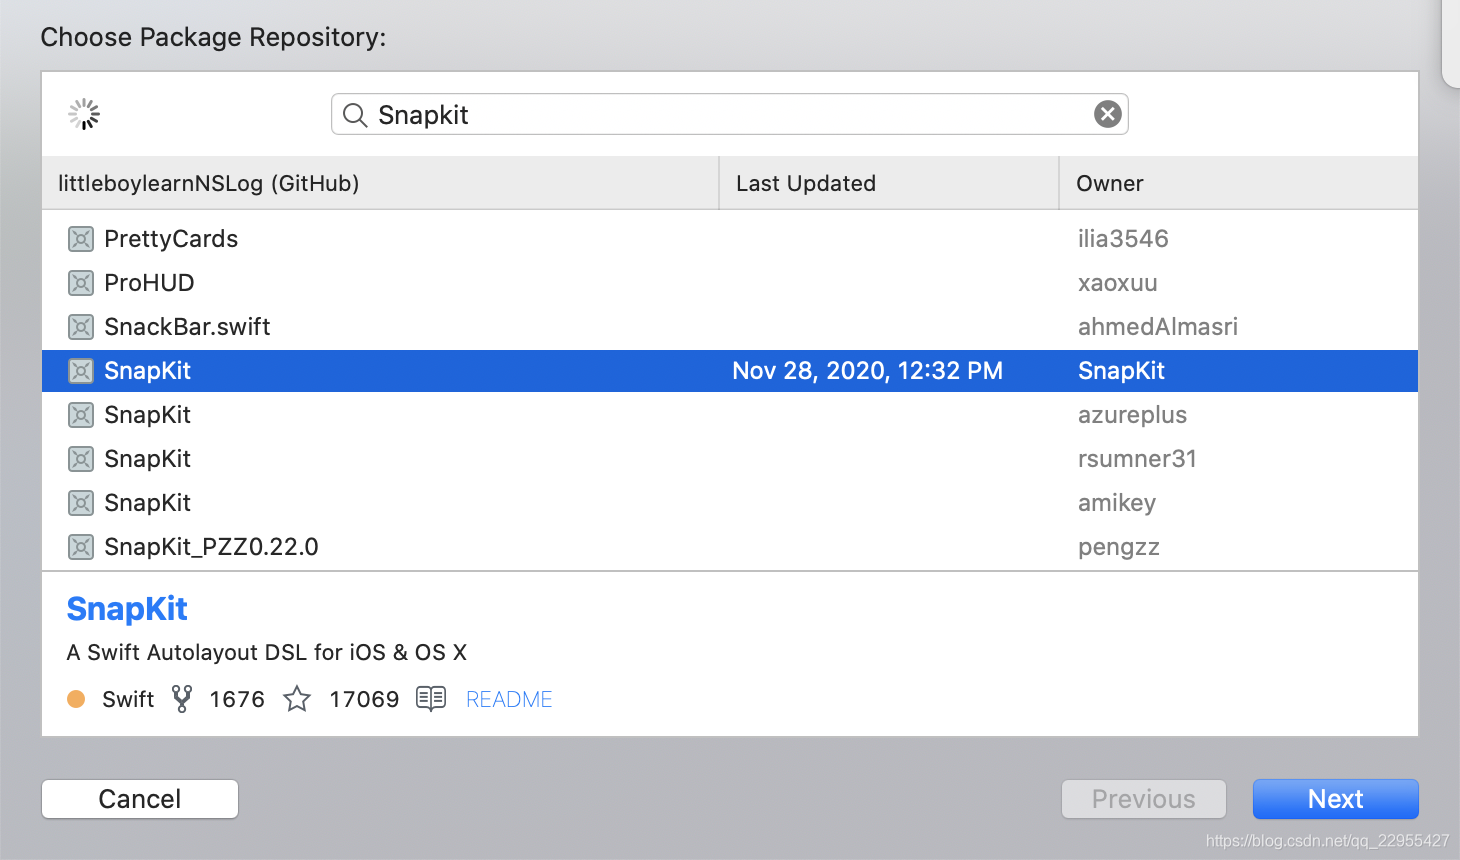1460x860 pixels.
Task: Select the SnackBar.swift package icon
Action: [81, 327]
